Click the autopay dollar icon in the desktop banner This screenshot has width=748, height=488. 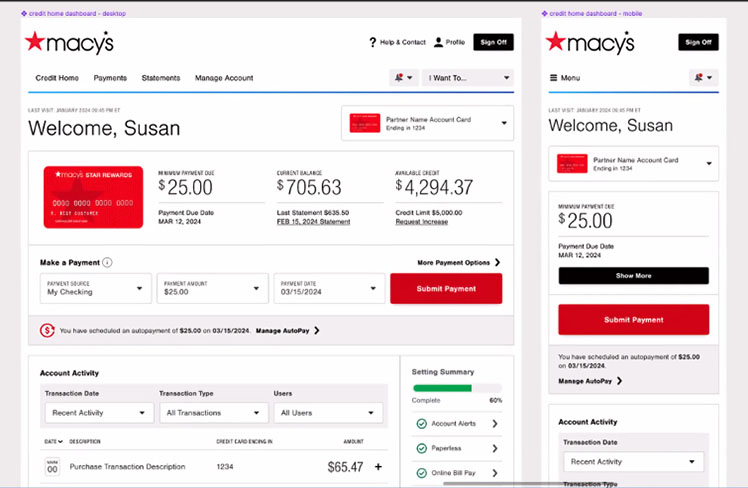pos(47,330)
